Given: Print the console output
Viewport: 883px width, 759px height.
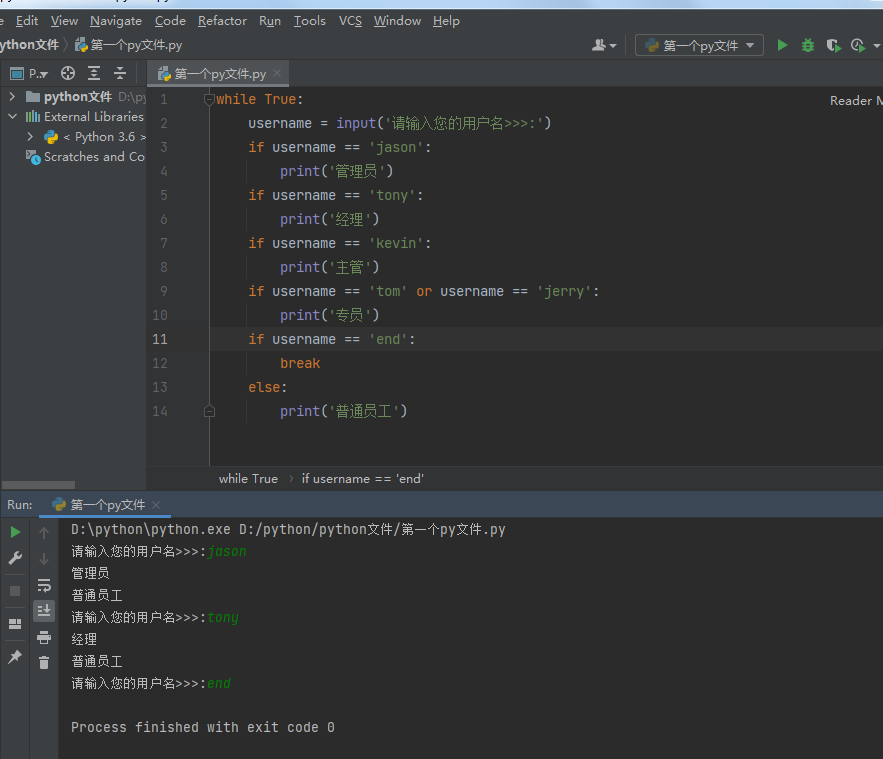Looking at the screenshot, I should [x=44, y=637].
